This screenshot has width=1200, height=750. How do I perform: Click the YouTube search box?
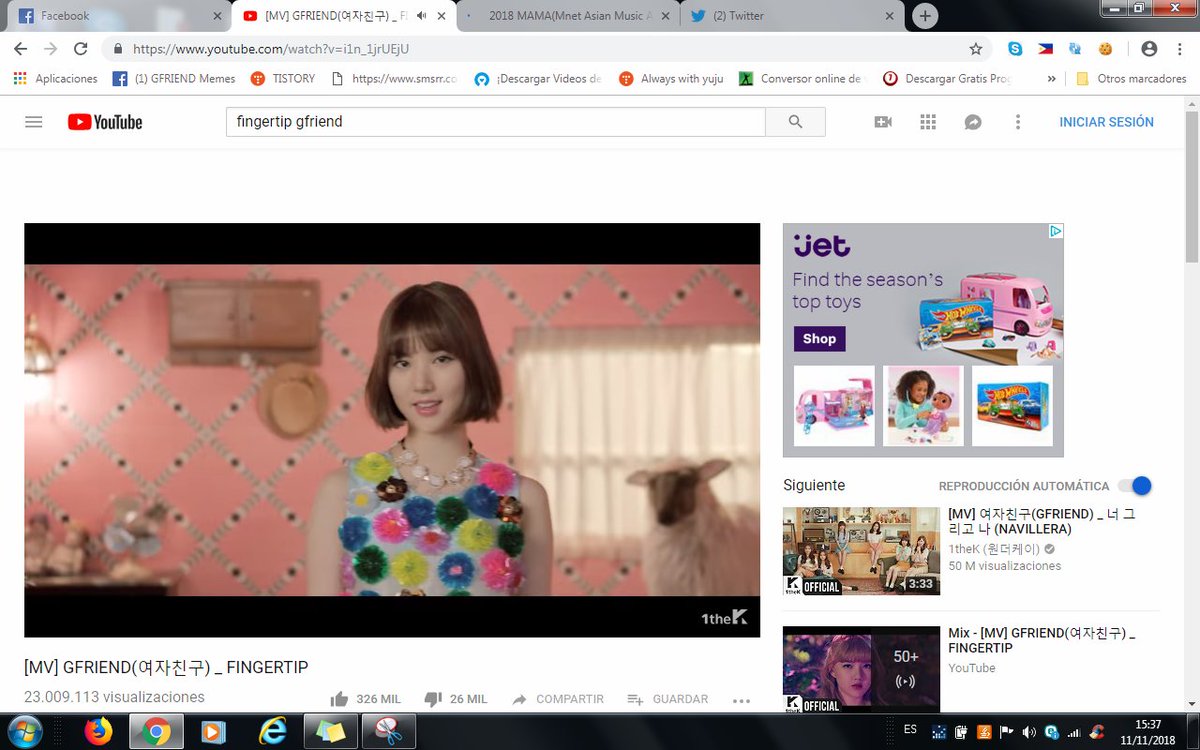(496, 122)
